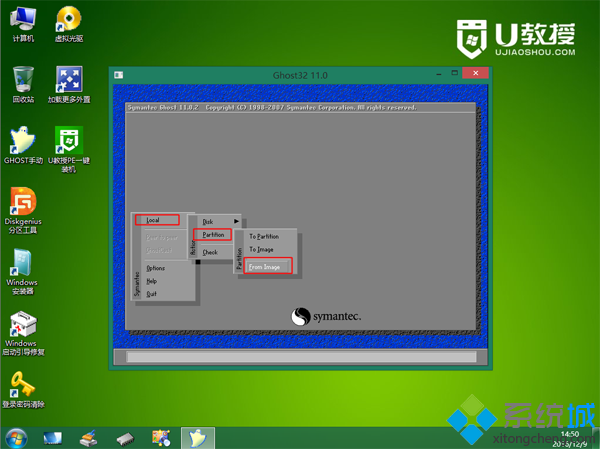This screenshot has width=600, height=449.
Task: Minimize the Ghost32 11.0 window
Action: pyautogui.click(x=439, y=73)
